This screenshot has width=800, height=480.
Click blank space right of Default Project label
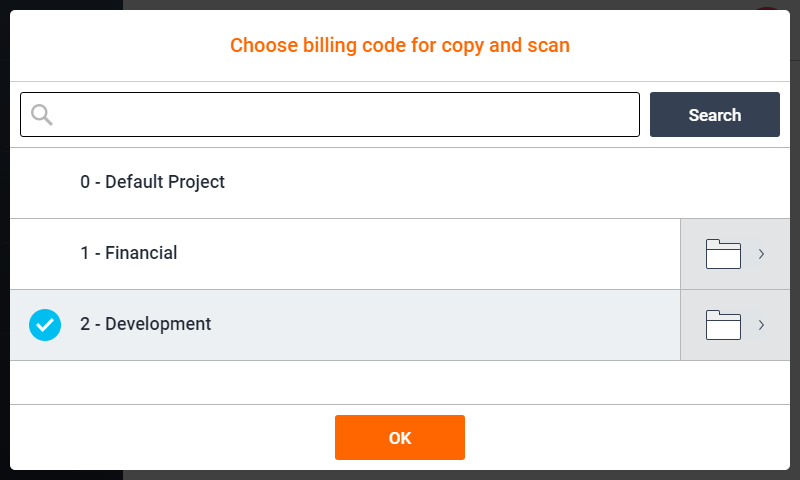click(500, 183)
